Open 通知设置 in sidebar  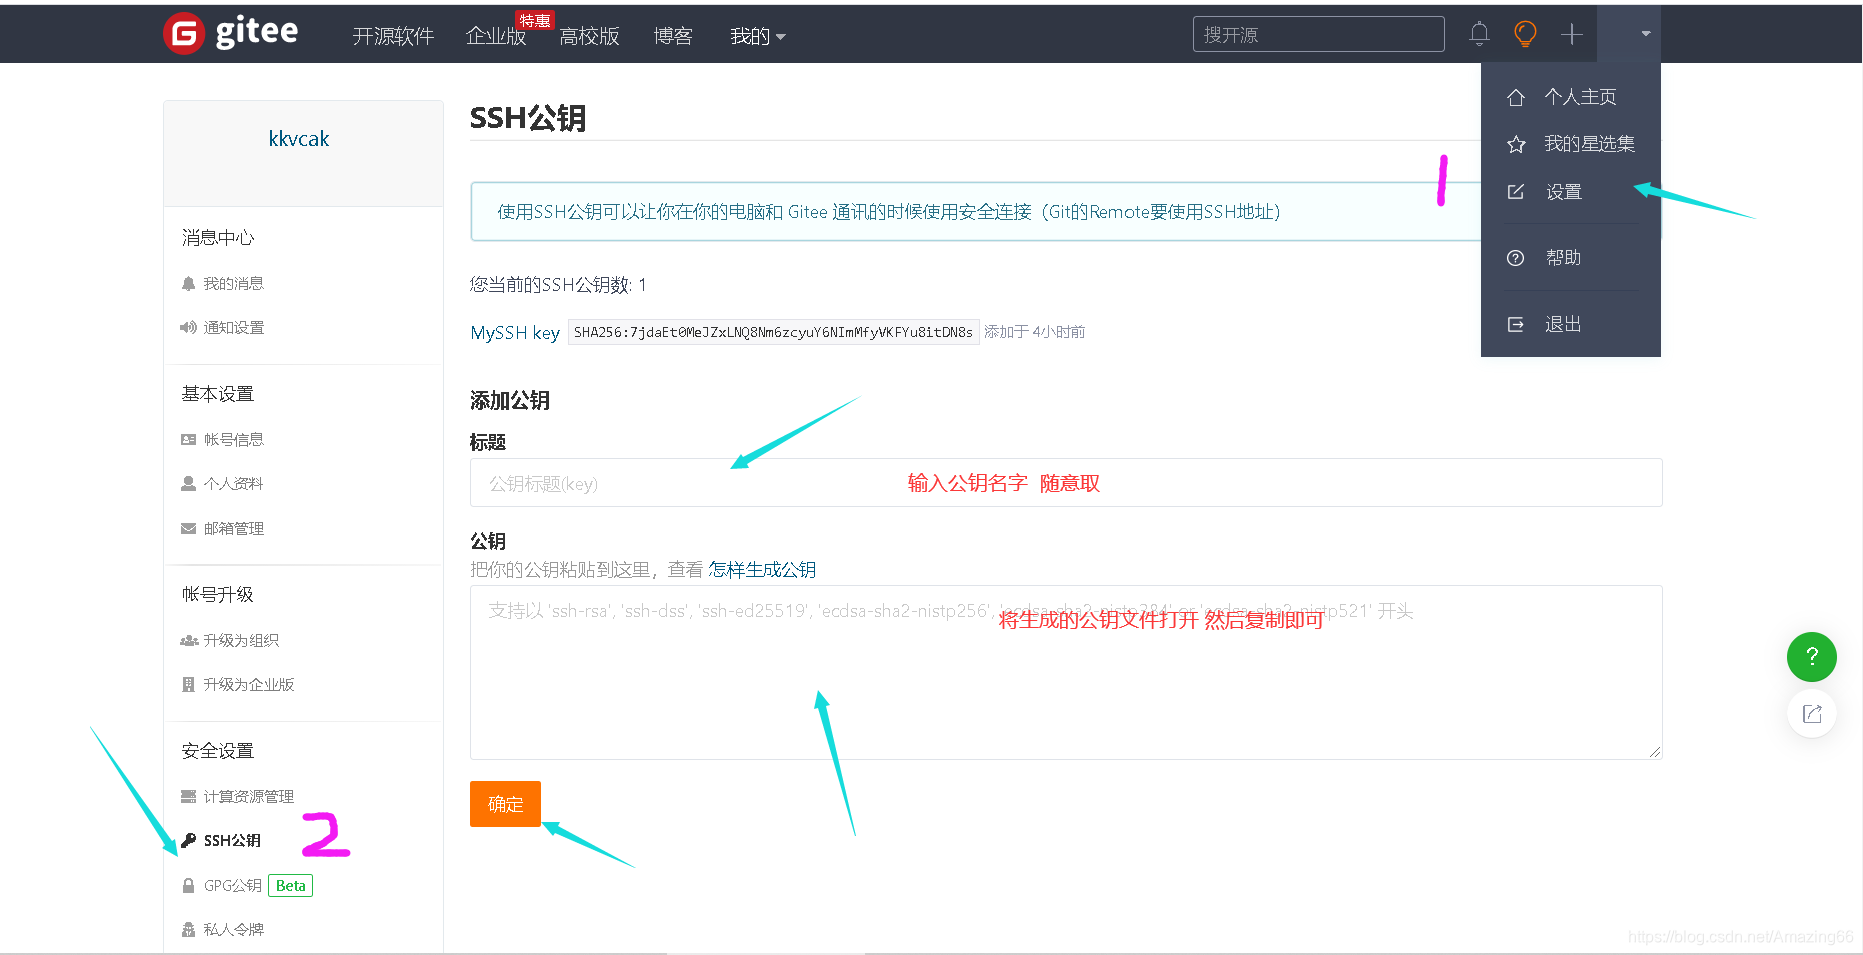coord(234,328)
